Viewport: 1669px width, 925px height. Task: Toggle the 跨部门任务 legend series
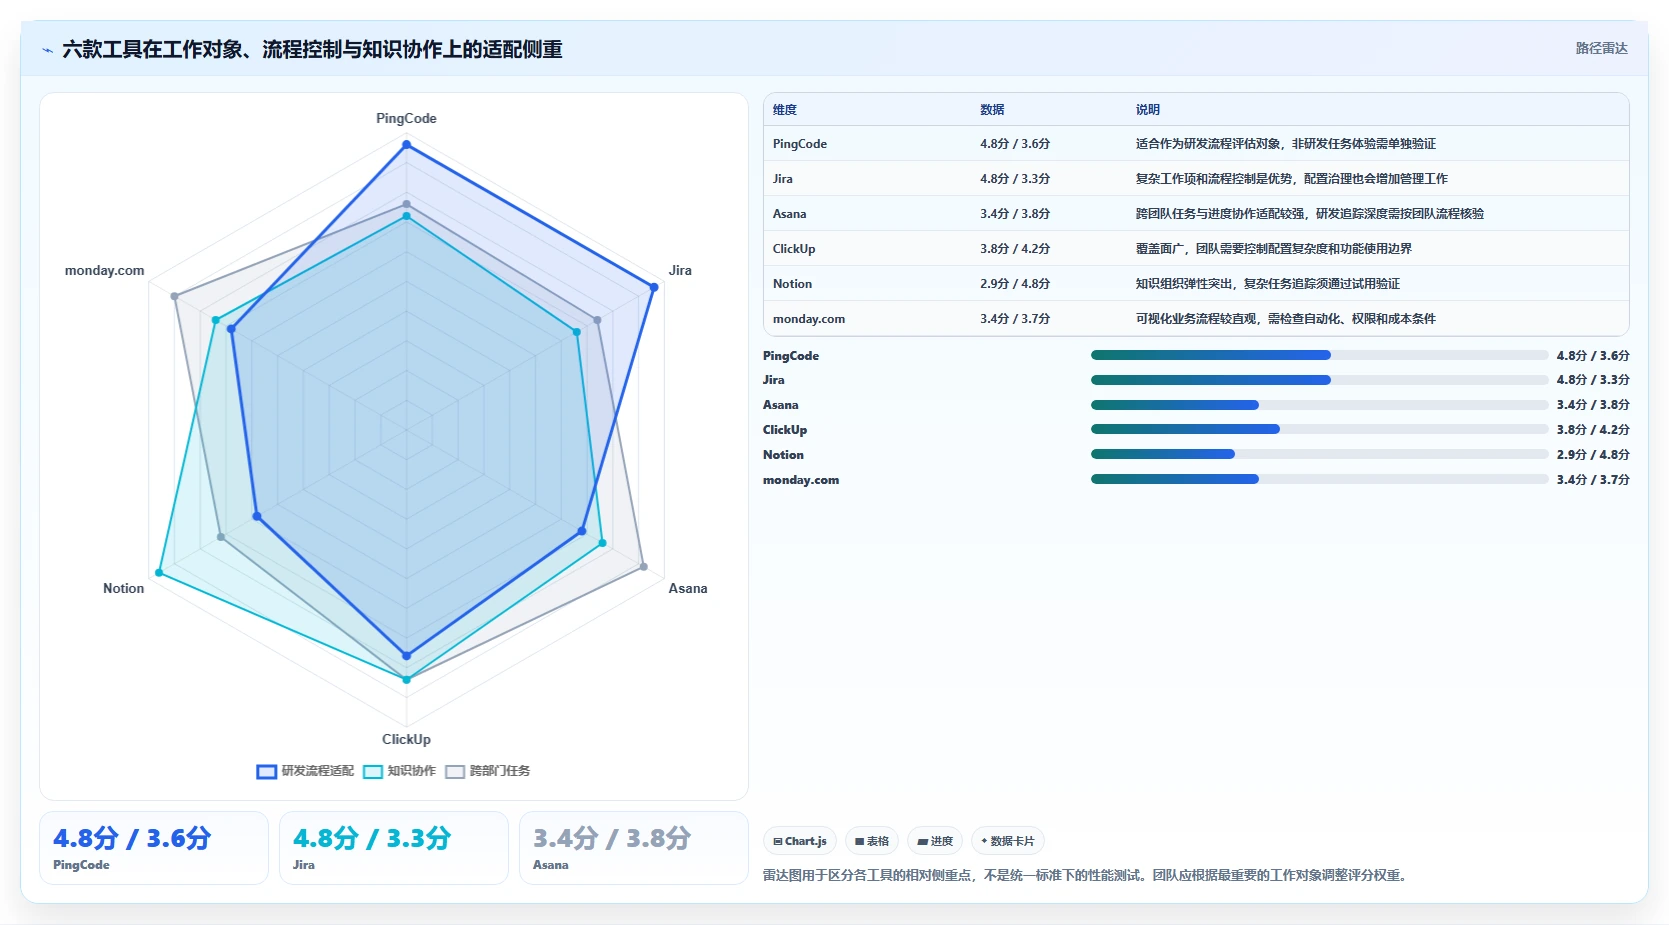point(487,771)
